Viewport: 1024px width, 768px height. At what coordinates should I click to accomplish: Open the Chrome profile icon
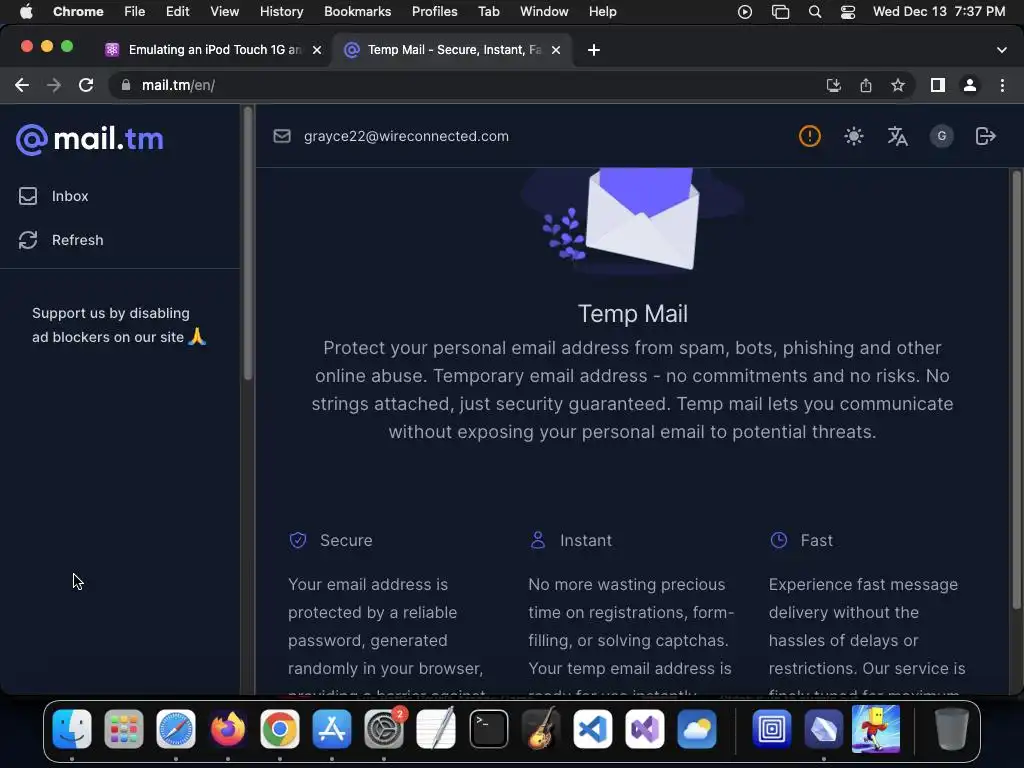tap(970, 85)
